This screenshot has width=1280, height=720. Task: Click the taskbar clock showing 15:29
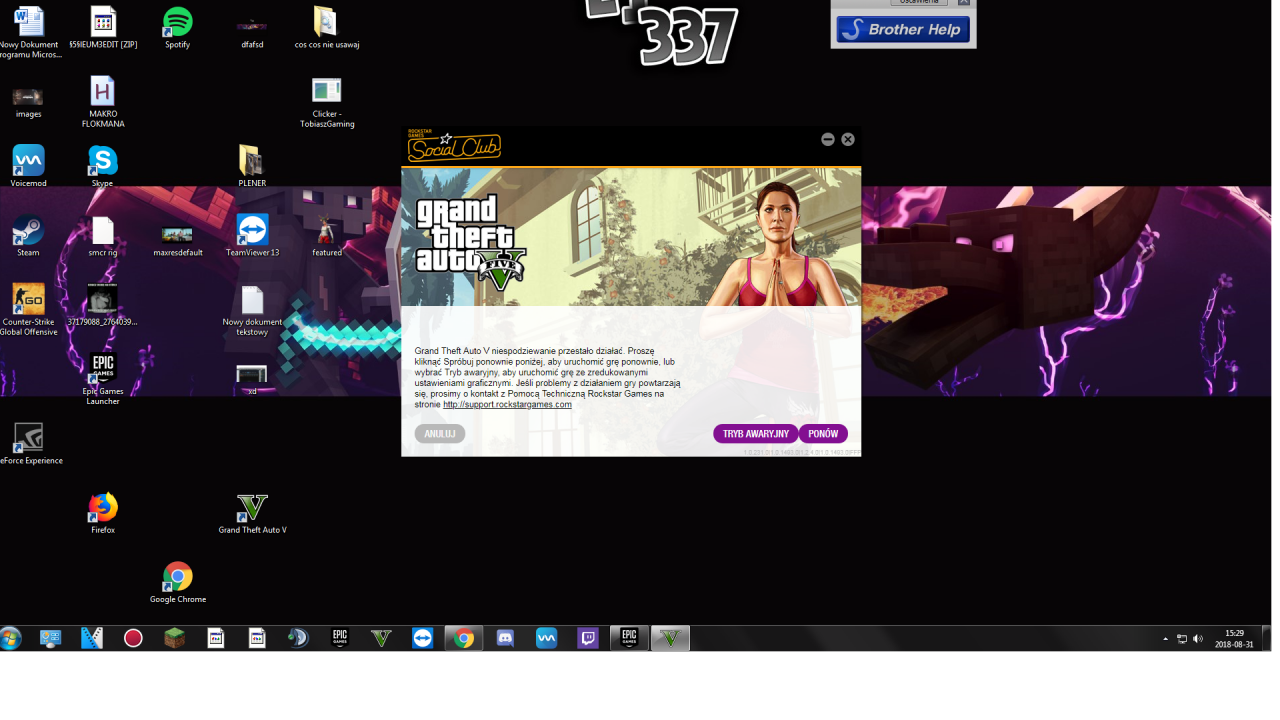coord(1235,639)
